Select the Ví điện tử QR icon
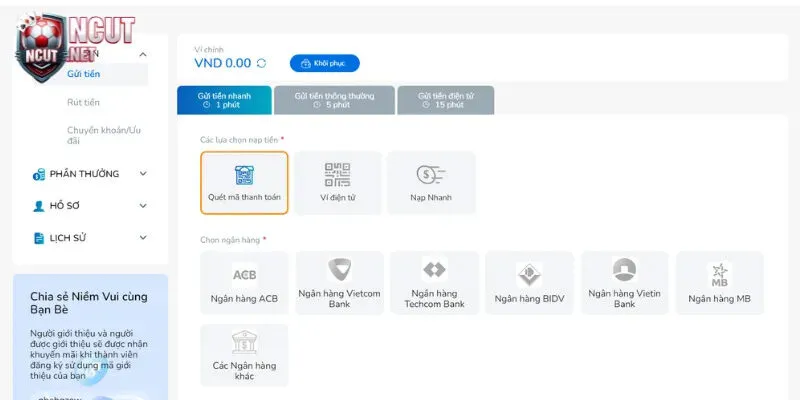Viewport: 800px width, 400px height. [338, 175]
